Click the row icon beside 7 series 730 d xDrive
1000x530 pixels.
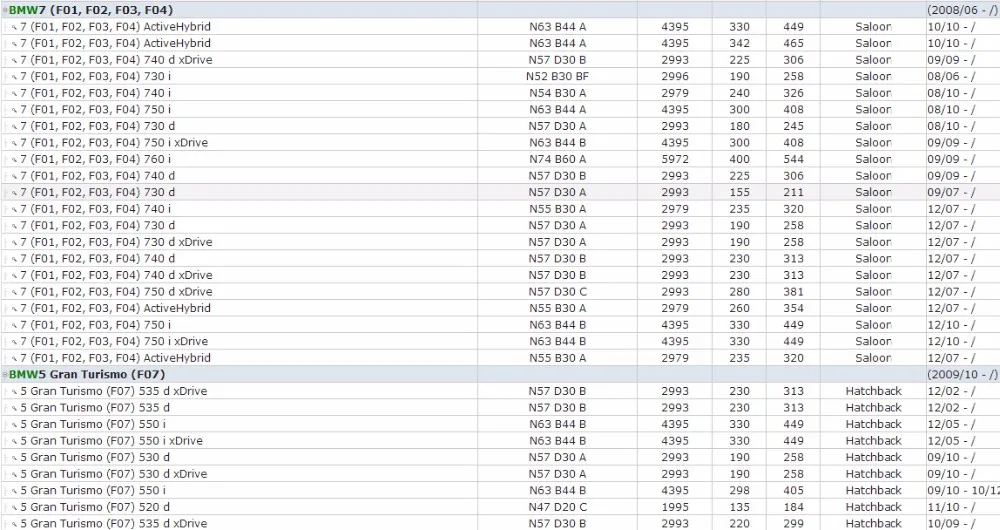point(14,242)
